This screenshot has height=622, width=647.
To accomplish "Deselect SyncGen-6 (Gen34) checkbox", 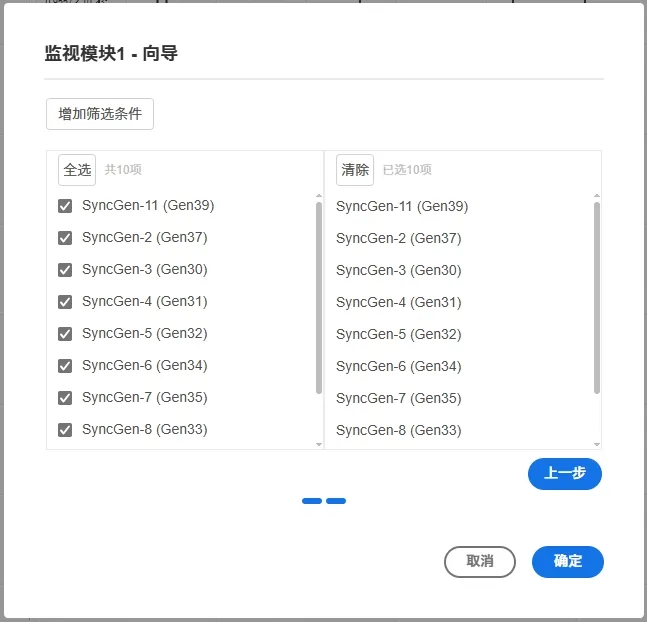I will [65, 366].
